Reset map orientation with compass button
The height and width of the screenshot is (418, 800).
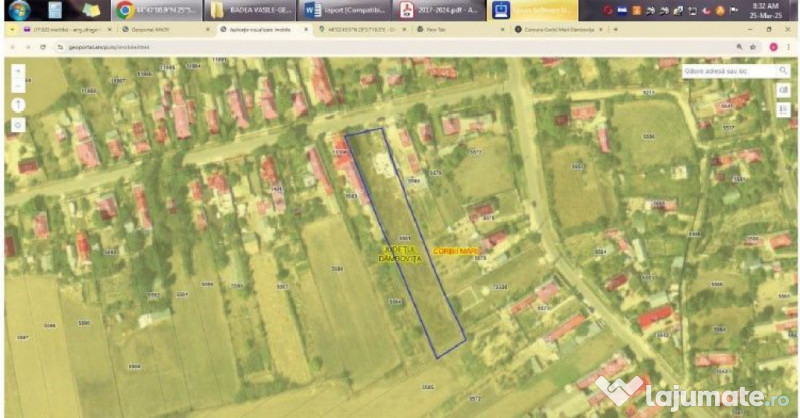pyautogui.click(x=18, y=105)
